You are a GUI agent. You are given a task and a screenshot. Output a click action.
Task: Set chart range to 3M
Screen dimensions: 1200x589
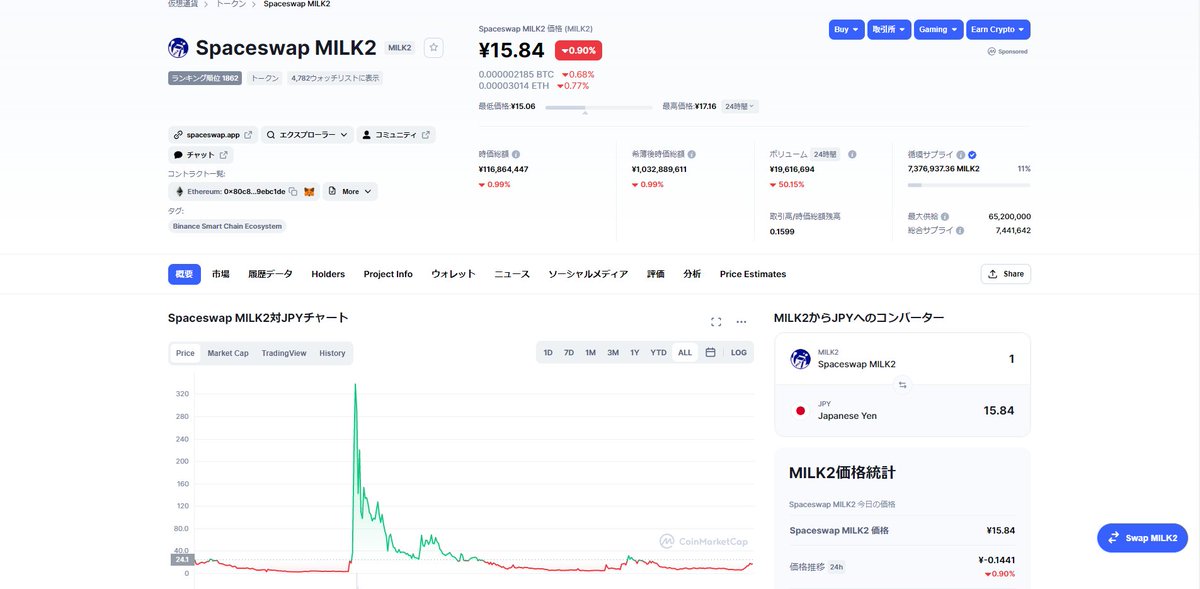(613, 353)
